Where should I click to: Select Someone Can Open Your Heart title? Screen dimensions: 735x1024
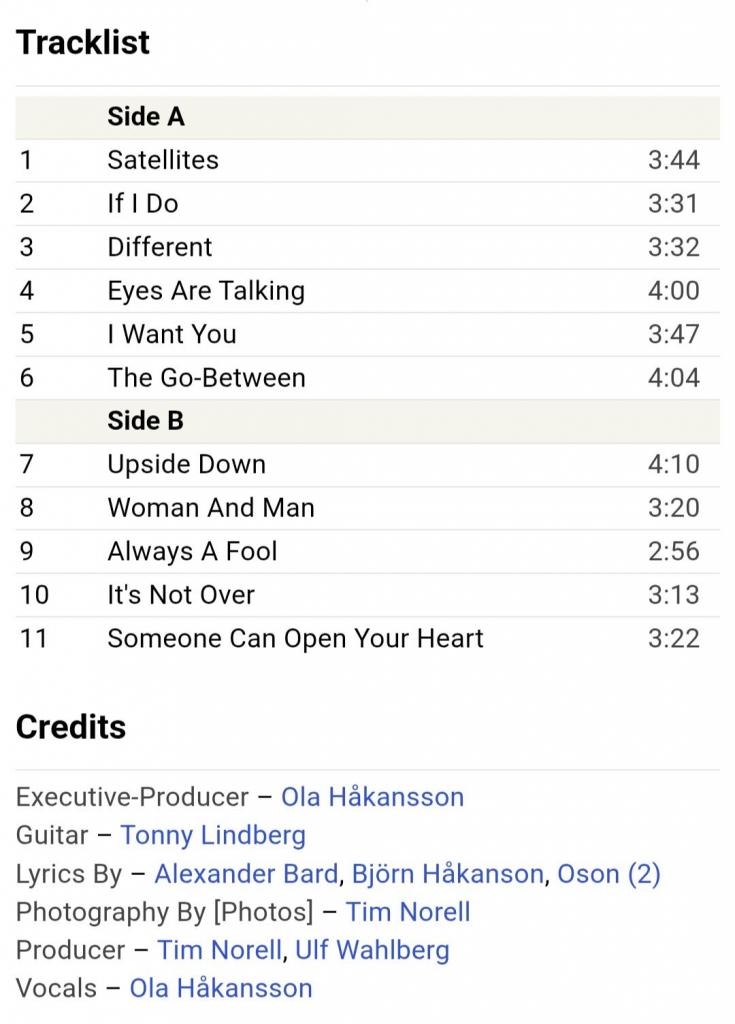[295, 639]
